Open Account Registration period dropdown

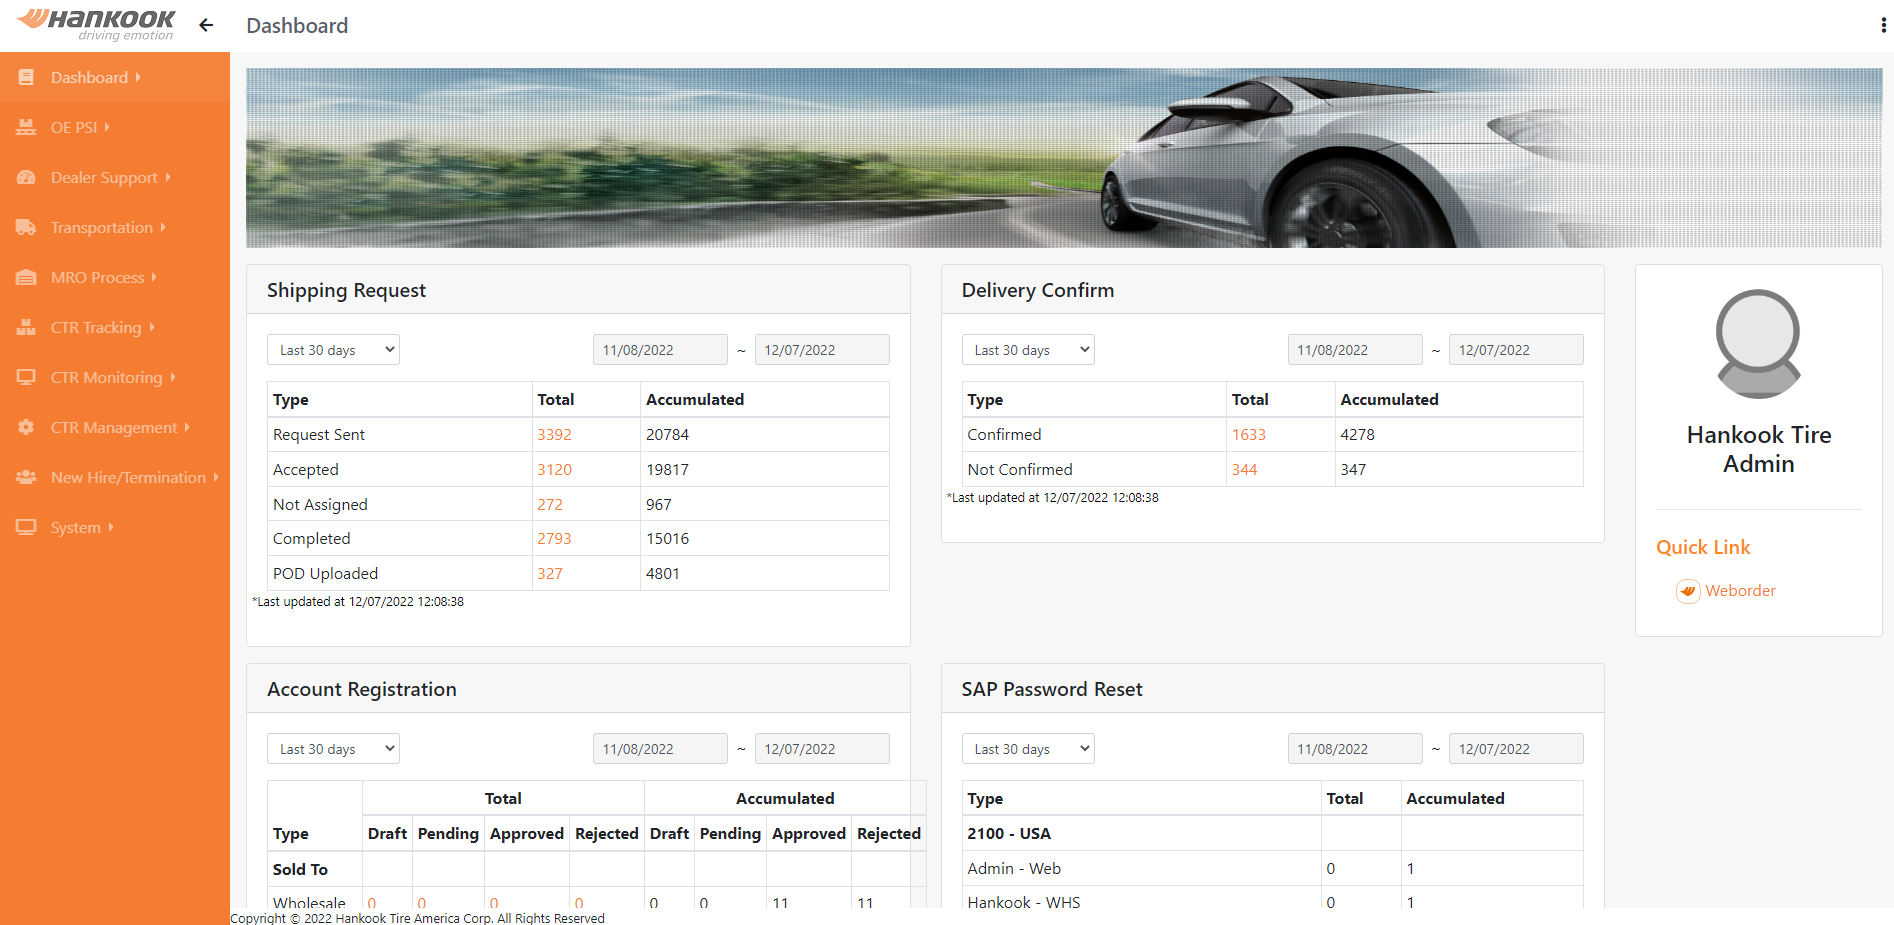pyautogui.click(x=333, y=749)
